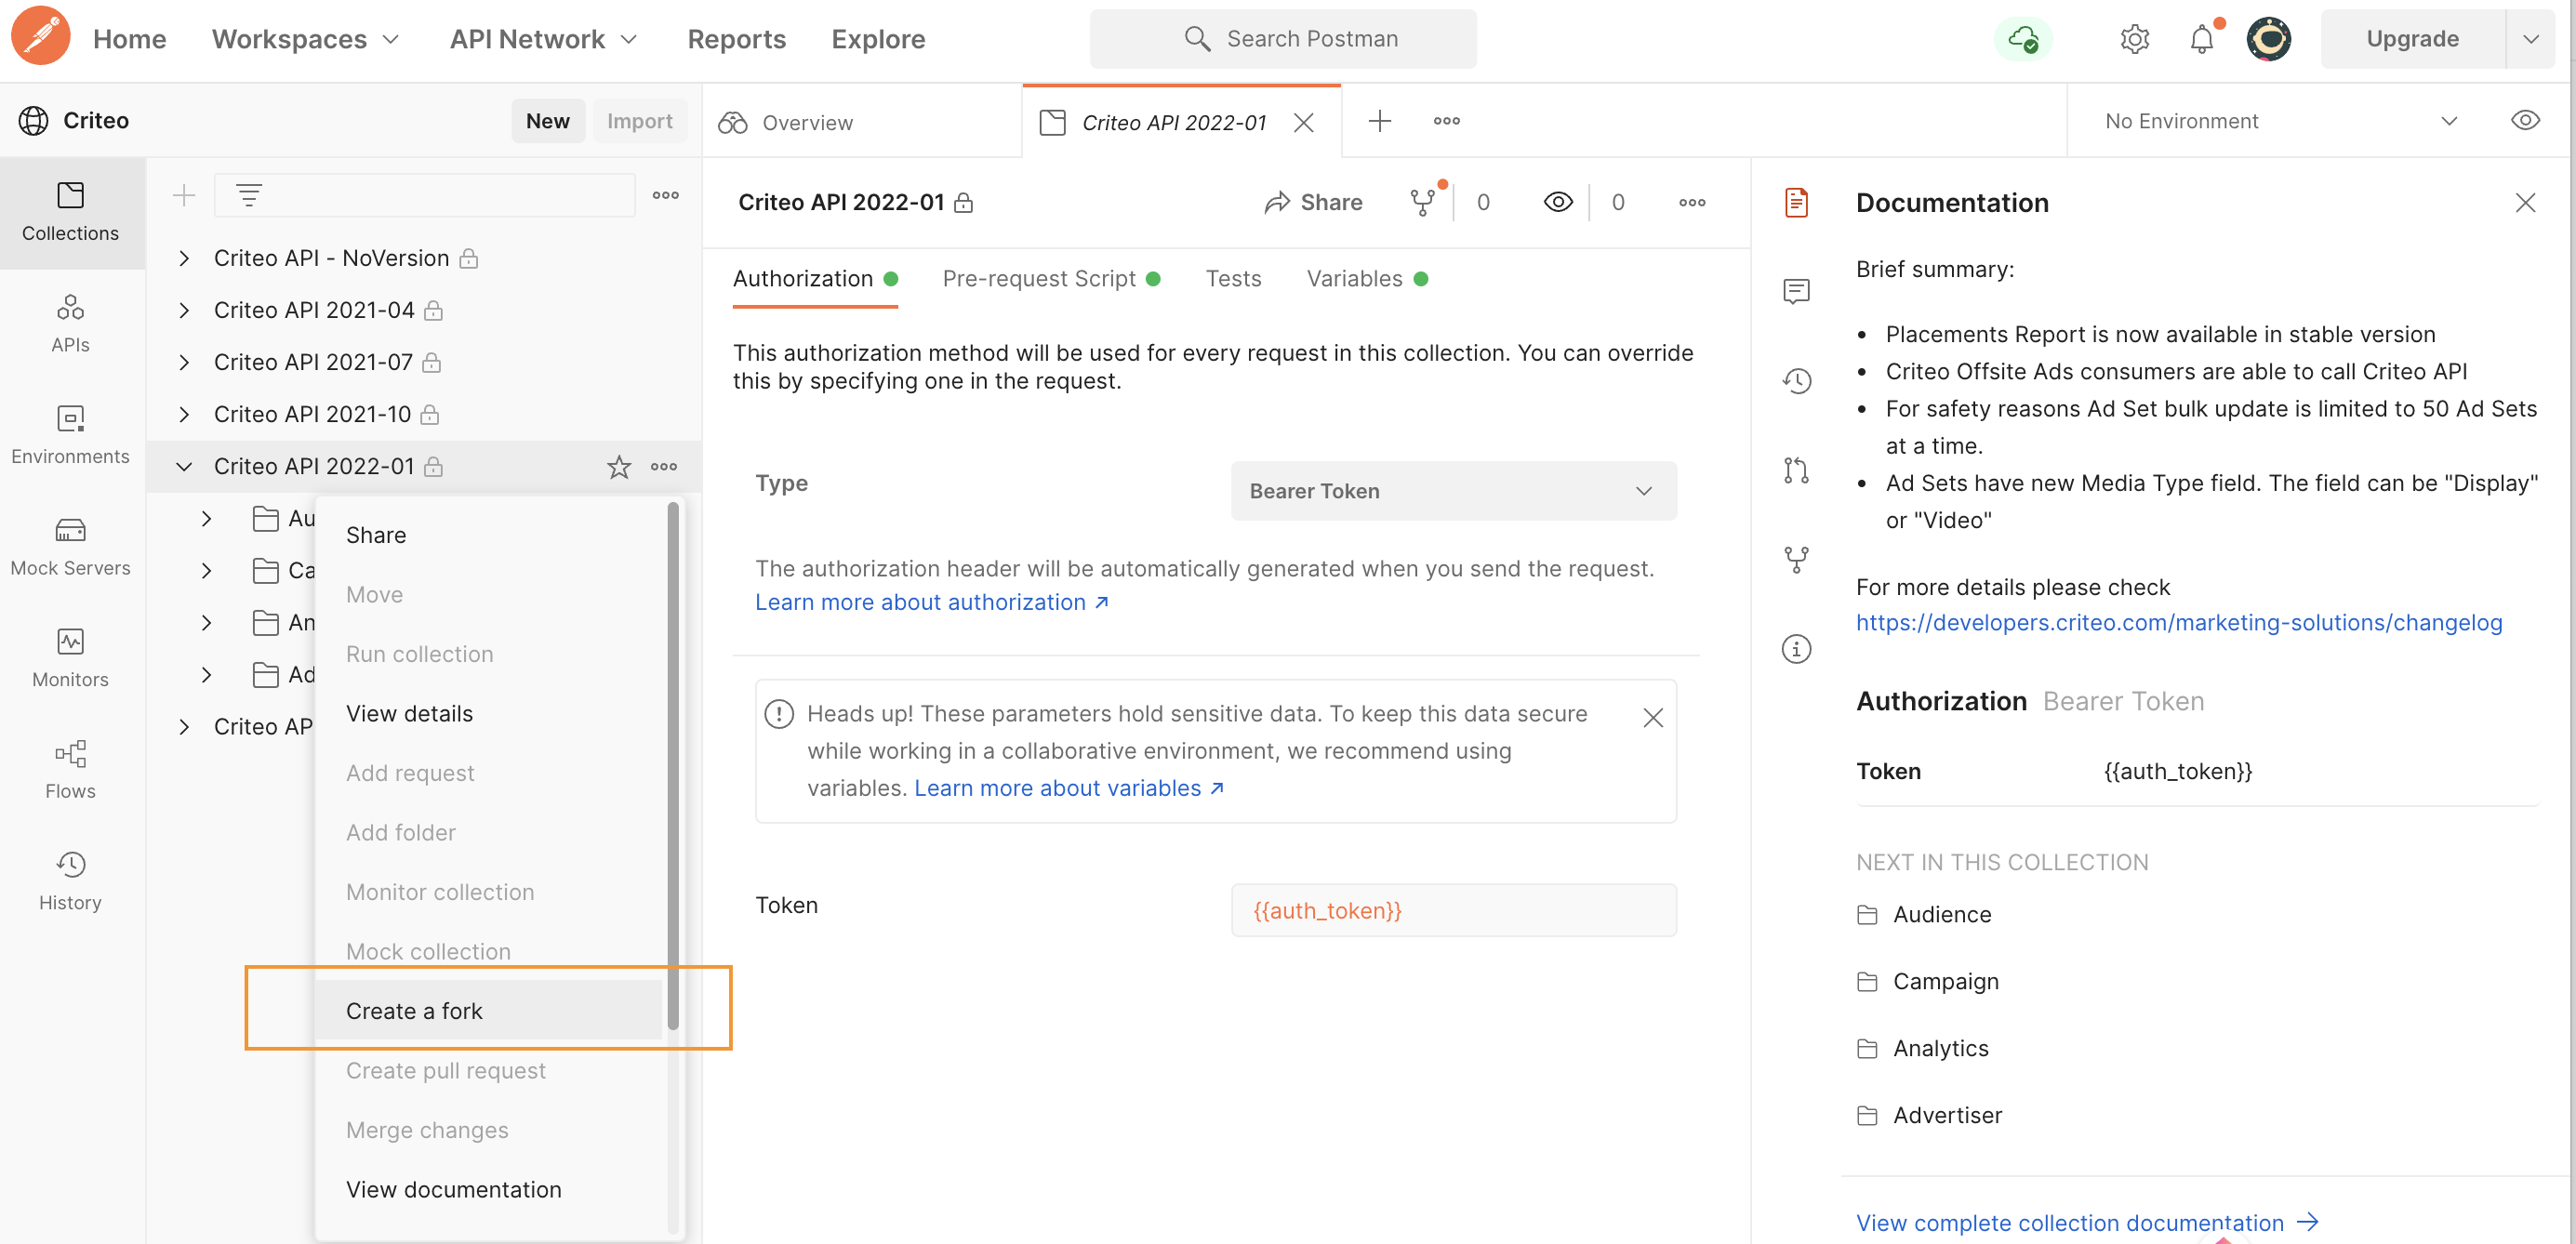The width and height of the screenshot is (2576, 1244).
Task: Open the Pull requests icon in right sidebar
Action: pos(1796,470)
